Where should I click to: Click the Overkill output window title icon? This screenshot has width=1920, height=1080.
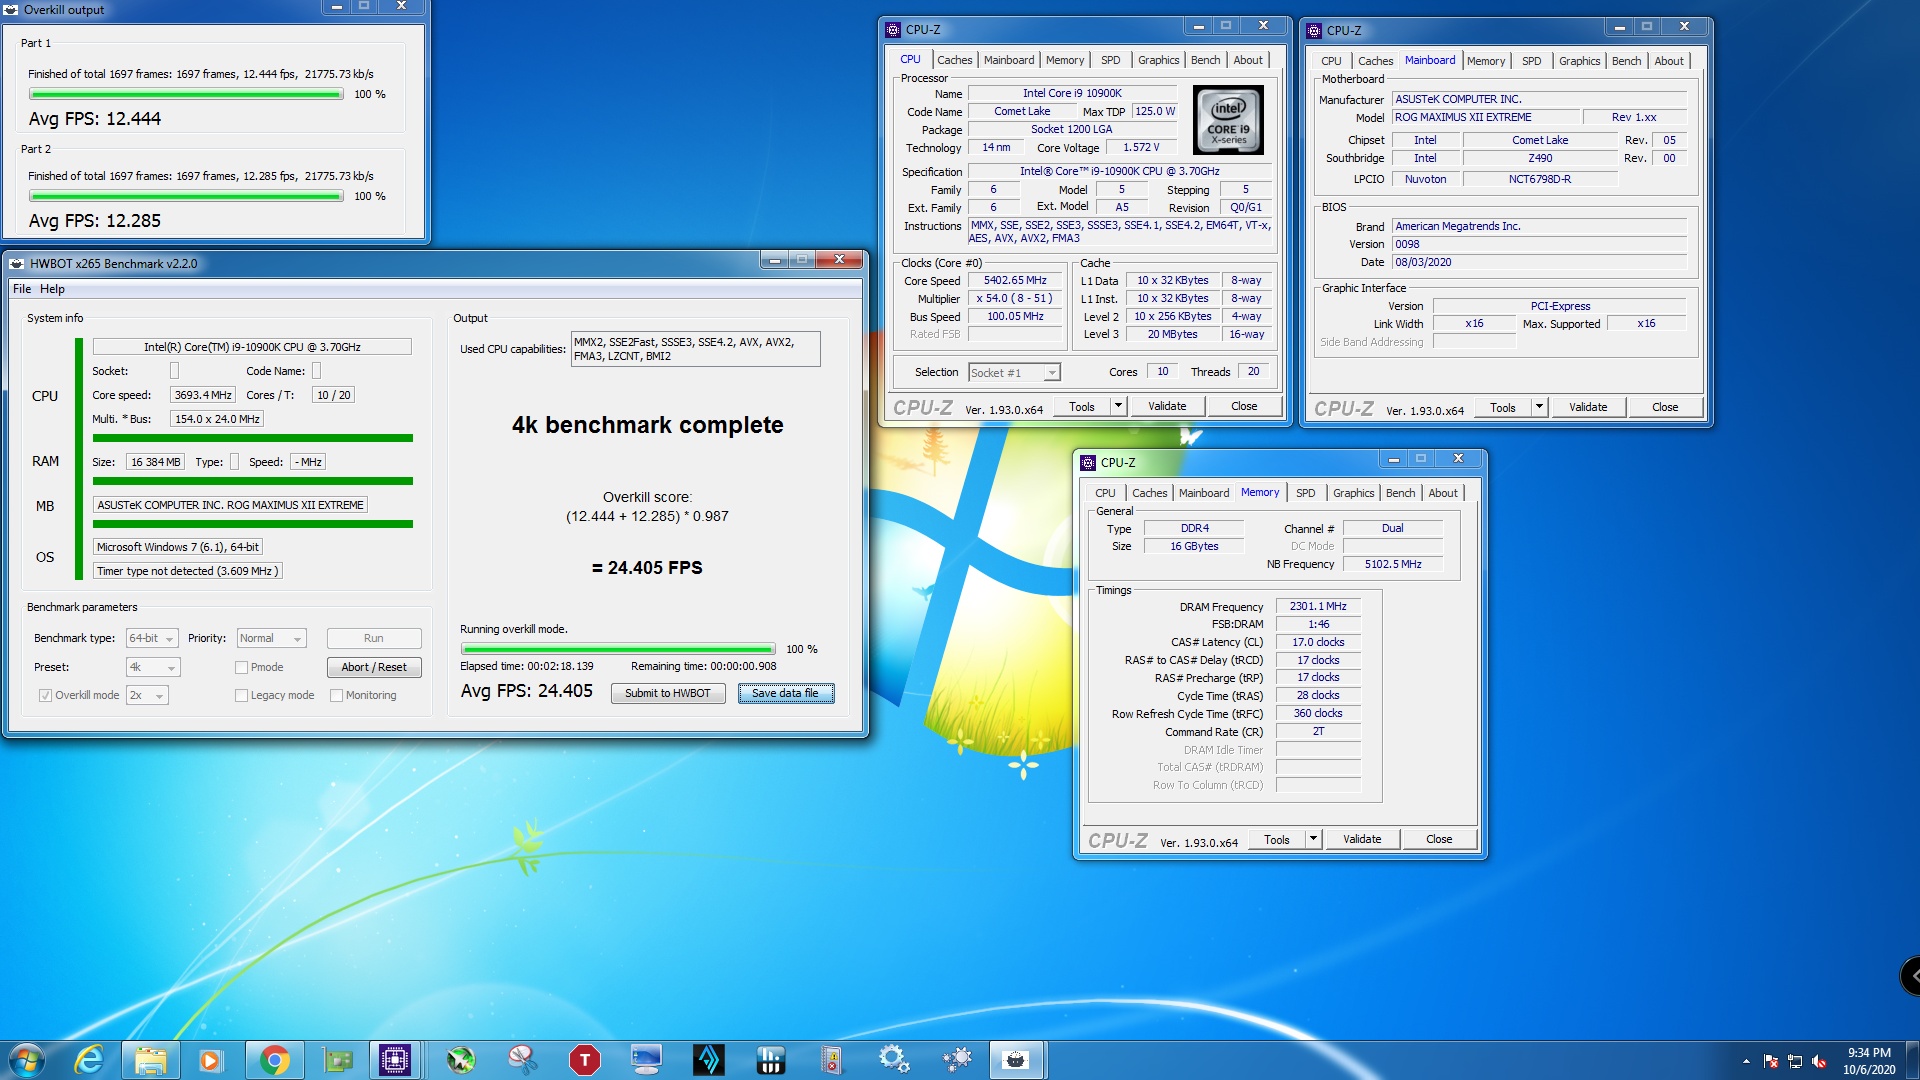11,10
